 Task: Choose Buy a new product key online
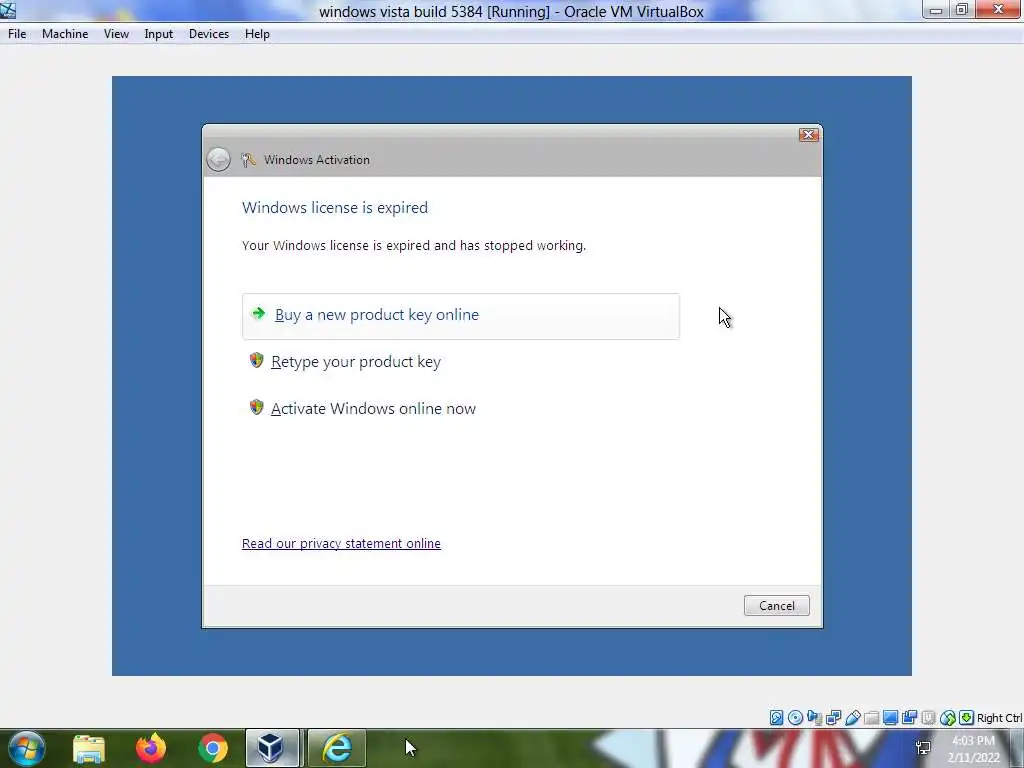(x=460, y=316)
